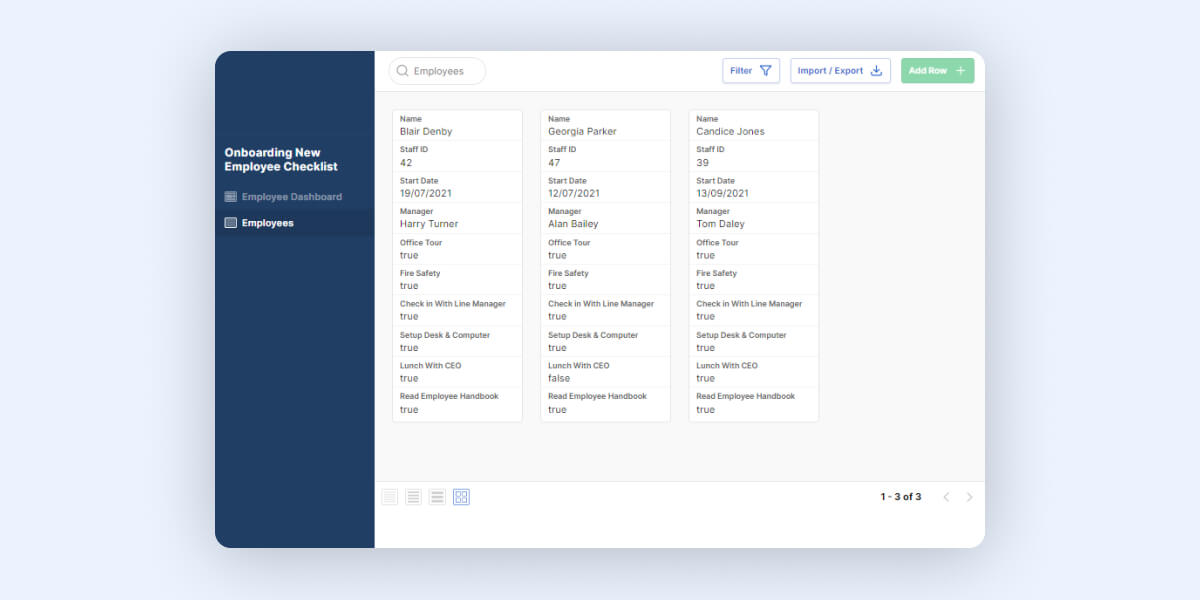Click the magnifying glass in the search box
The height and width of the screenshot is (600, 1200).
coord(403,71)
